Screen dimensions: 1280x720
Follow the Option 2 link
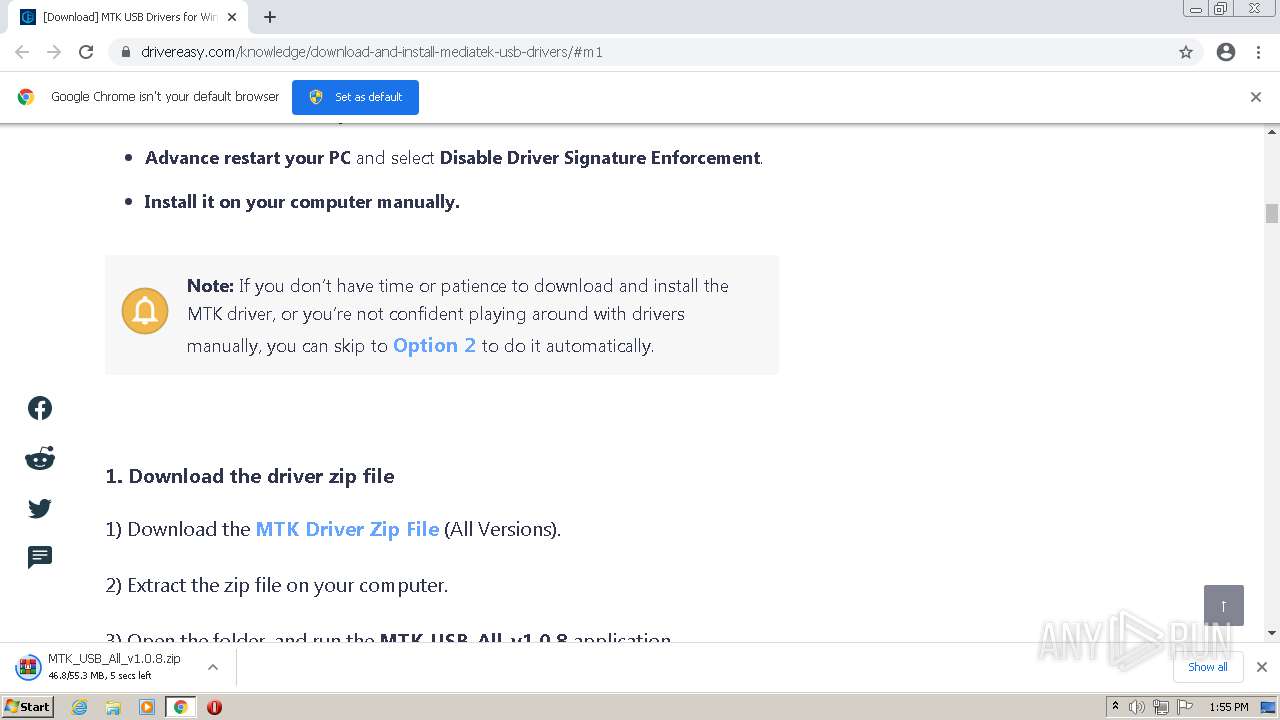point(434,345)
